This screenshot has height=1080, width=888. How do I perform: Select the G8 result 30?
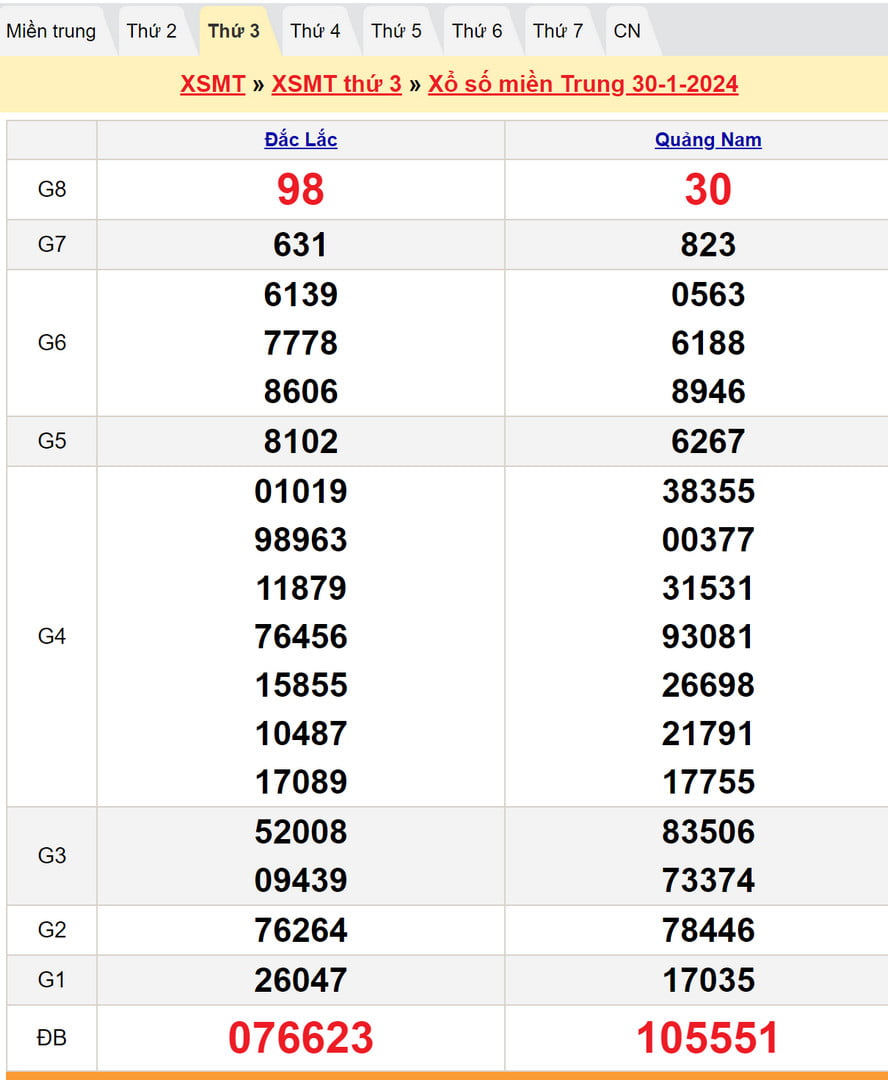pos(708,189)
